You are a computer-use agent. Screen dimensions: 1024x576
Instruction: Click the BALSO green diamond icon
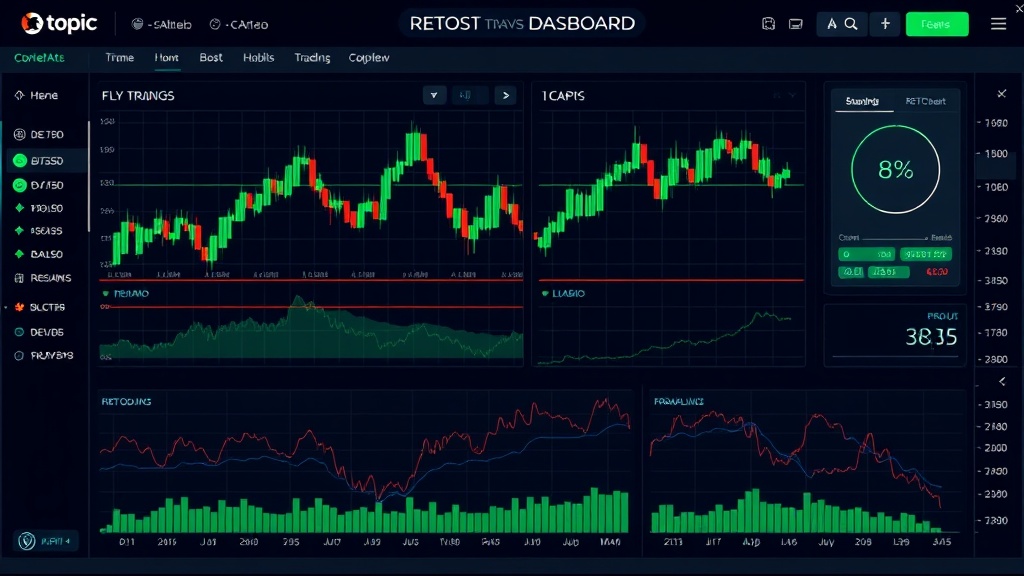pos(19,254)
